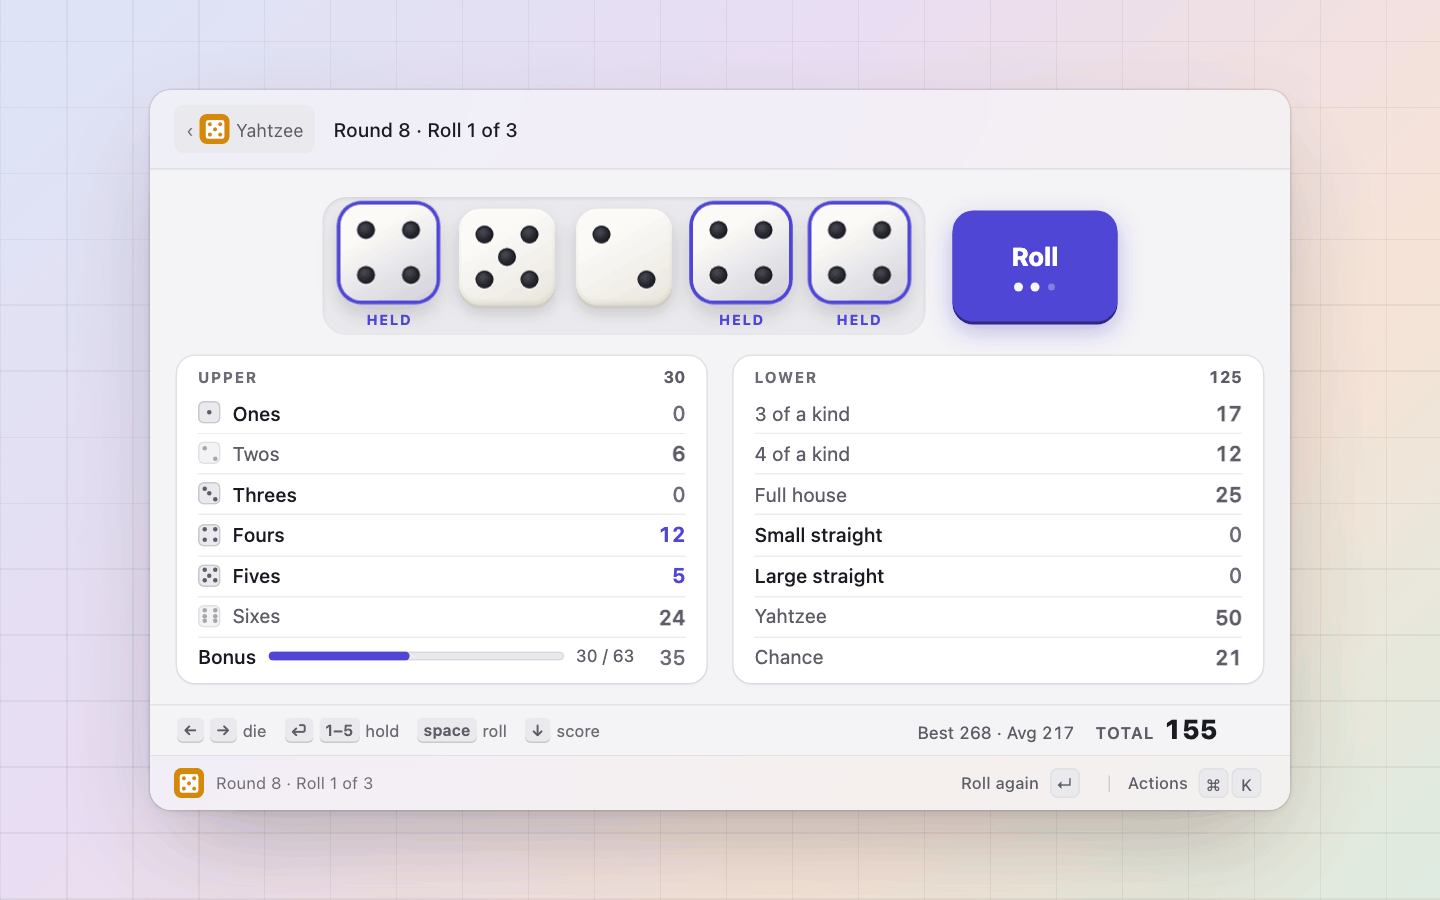The width and height of the screenshot is (1440, 900).
Task: Toggle hold on first die showing four
Action: [x=389, y=253]
